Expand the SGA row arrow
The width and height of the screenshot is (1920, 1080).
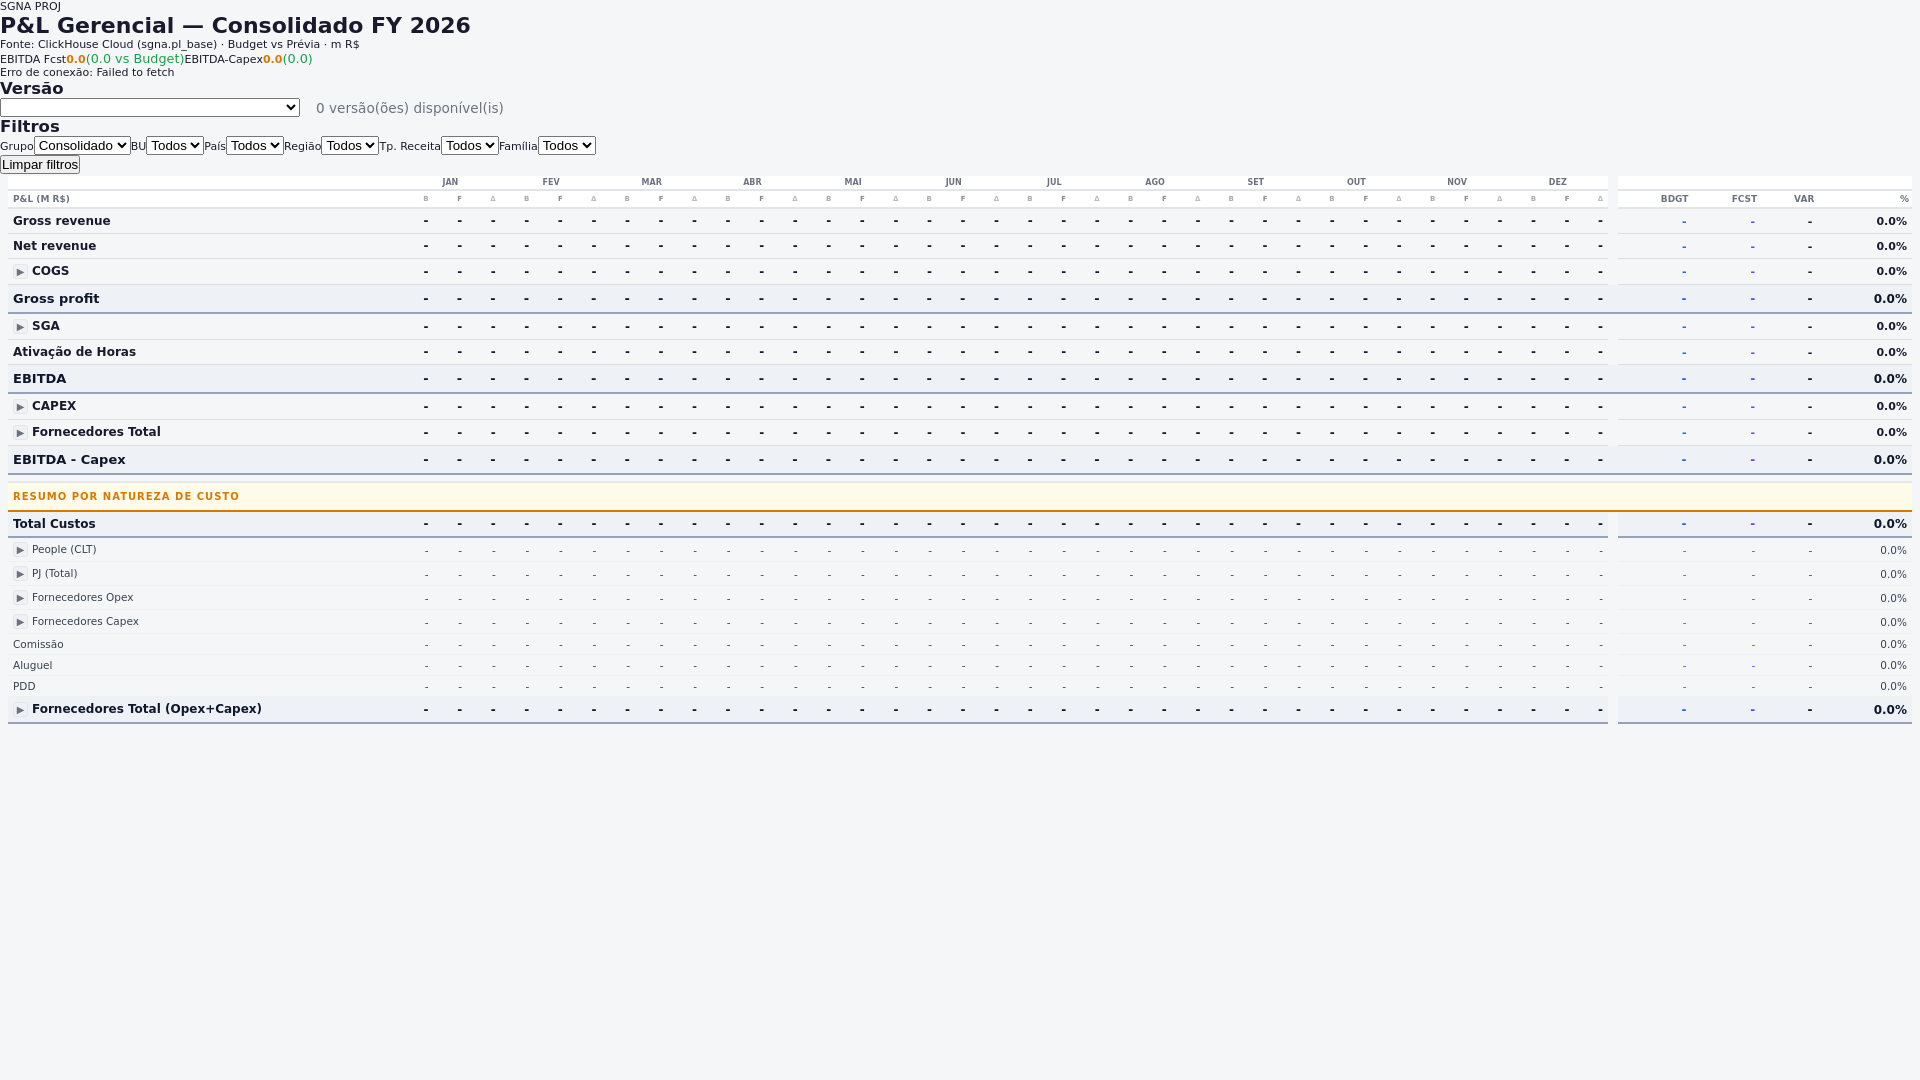tap(20, 327)
